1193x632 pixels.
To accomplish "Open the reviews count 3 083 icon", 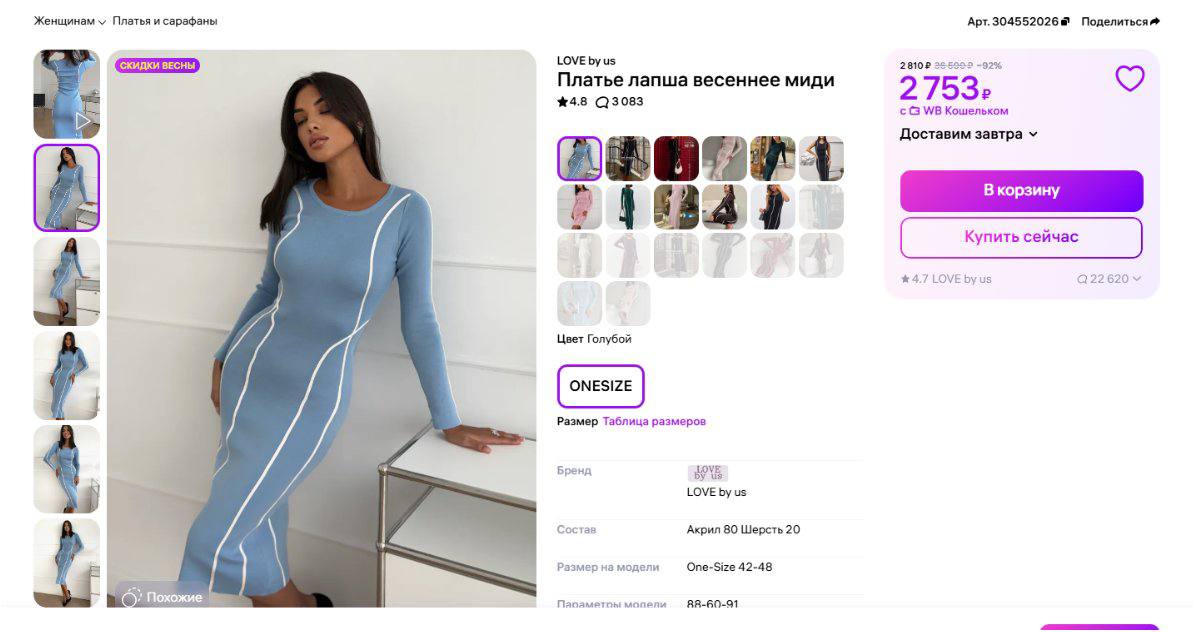I will (601, 102).
